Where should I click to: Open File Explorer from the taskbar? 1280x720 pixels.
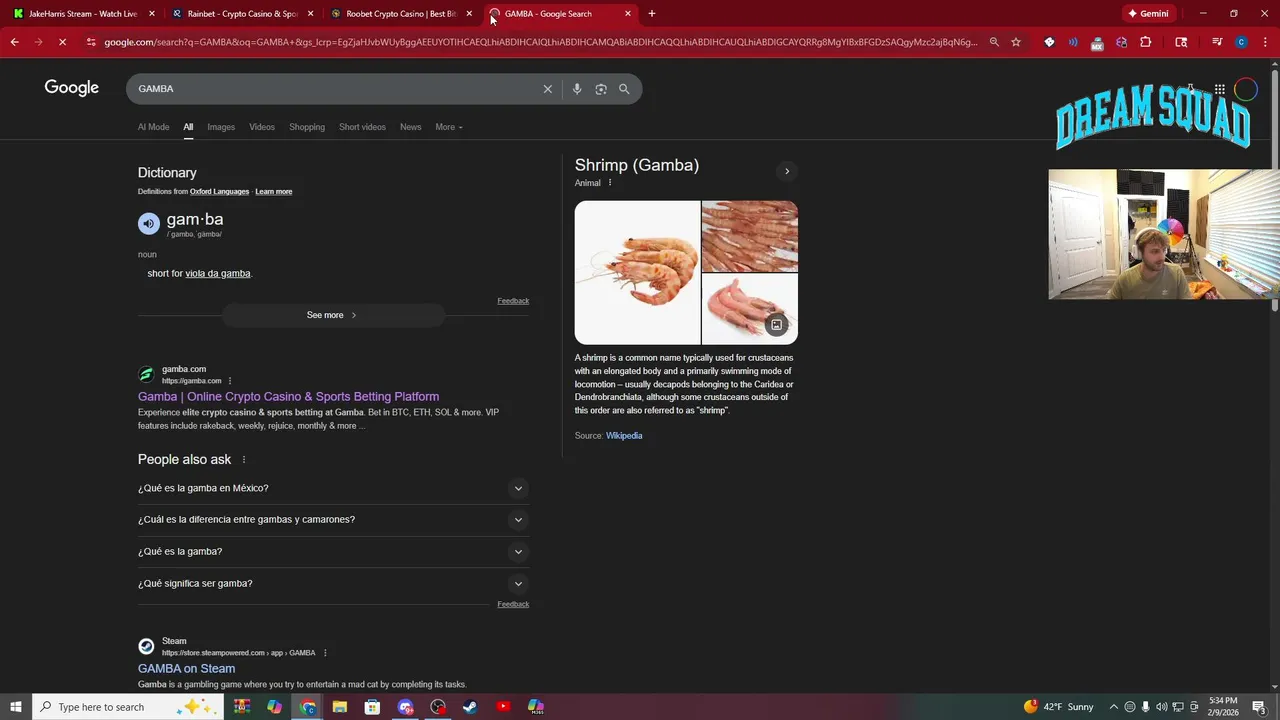(339, 707)
